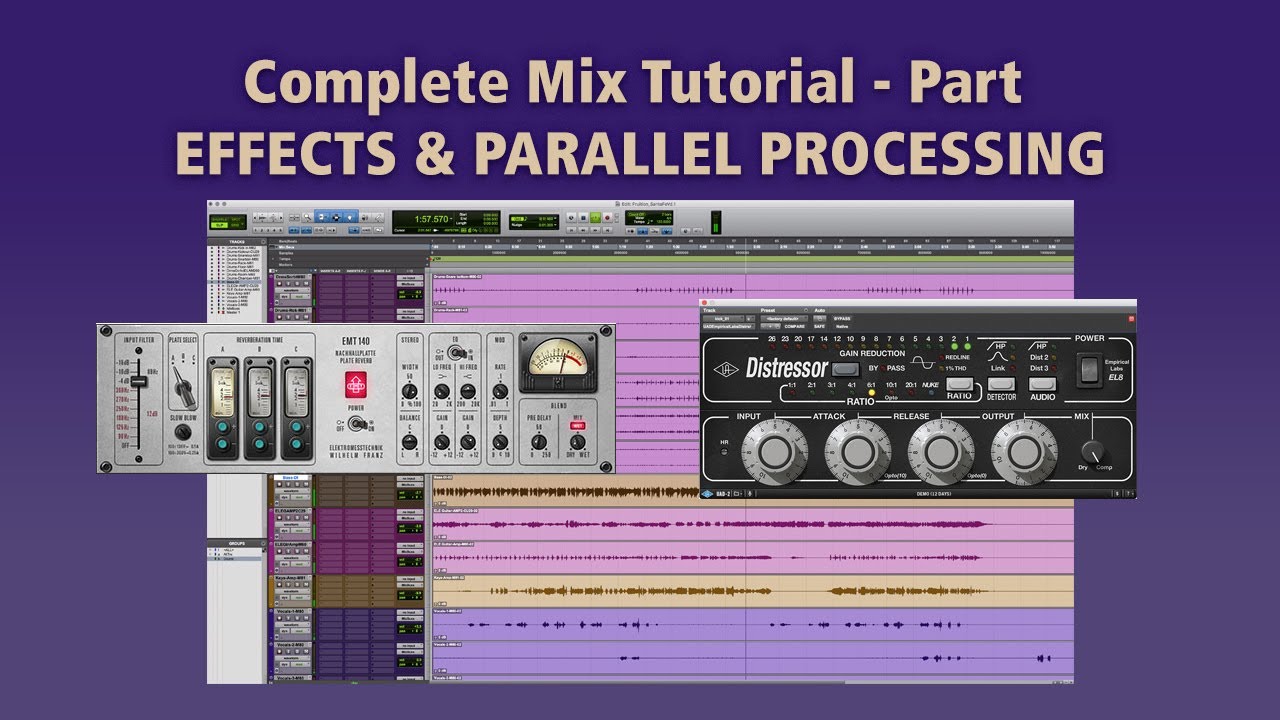Click the Distressor Input knob
Viewport: 1280px width, 720px height.
775,452
